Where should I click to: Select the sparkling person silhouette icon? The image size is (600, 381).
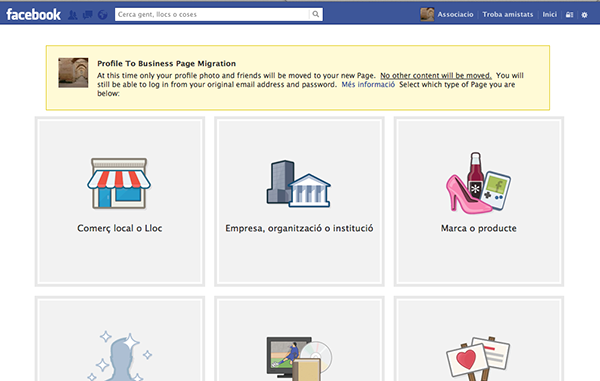[x=120, y=356]
